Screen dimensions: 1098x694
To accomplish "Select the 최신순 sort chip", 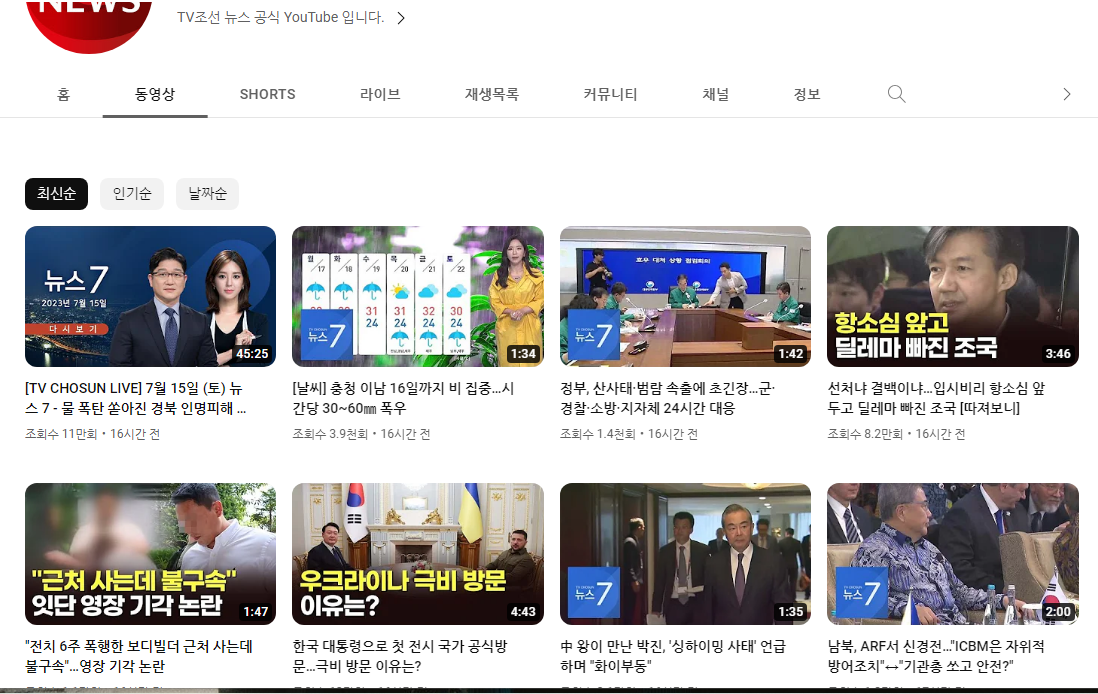I will click(x=56, y=194).
